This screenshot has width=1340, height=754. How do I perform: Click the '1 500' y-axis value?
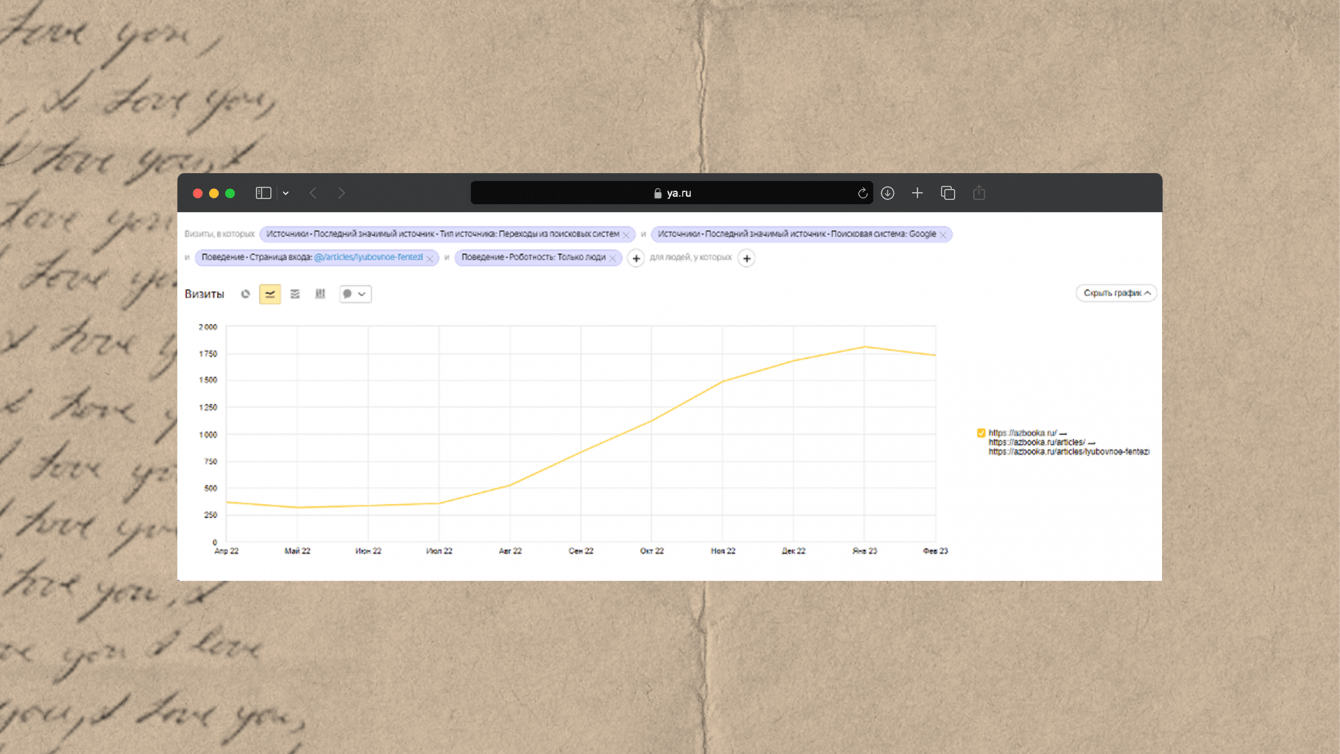point(207,381)
